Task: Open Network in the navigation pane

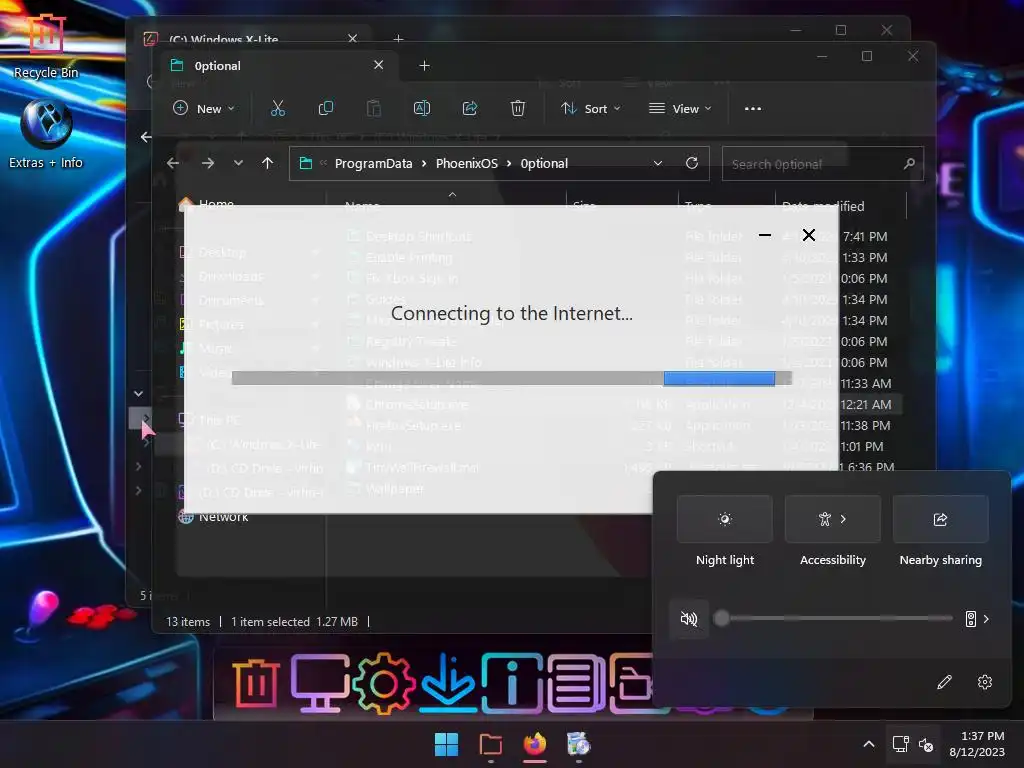Action: click(223, 517)
